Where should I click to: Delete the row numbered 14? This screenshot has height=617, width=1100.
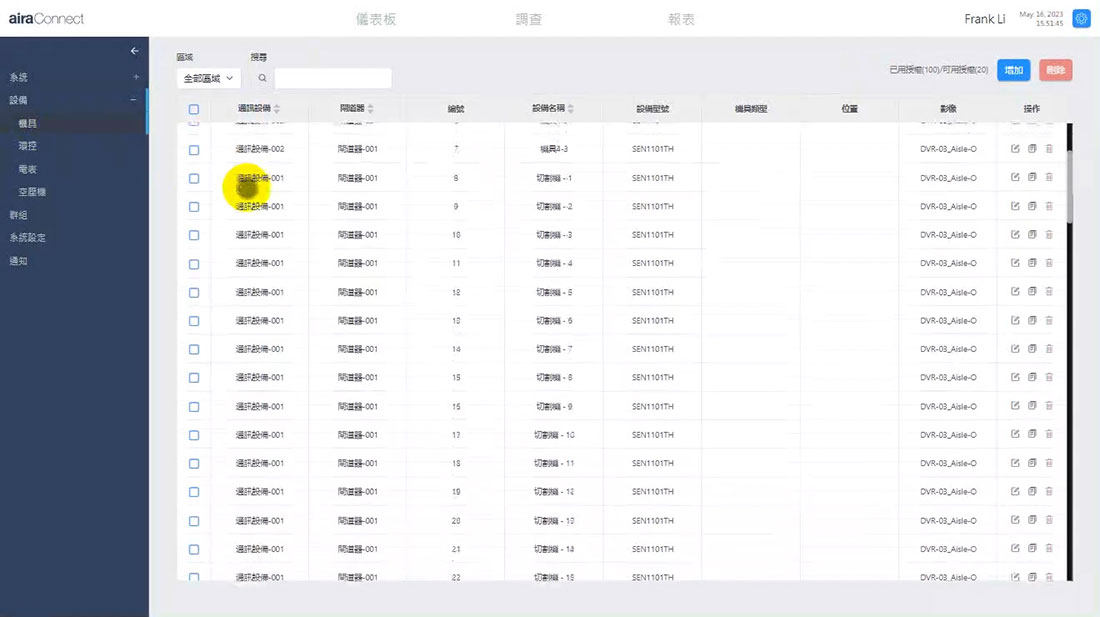pyautogui.click(x=1049, y=348)
